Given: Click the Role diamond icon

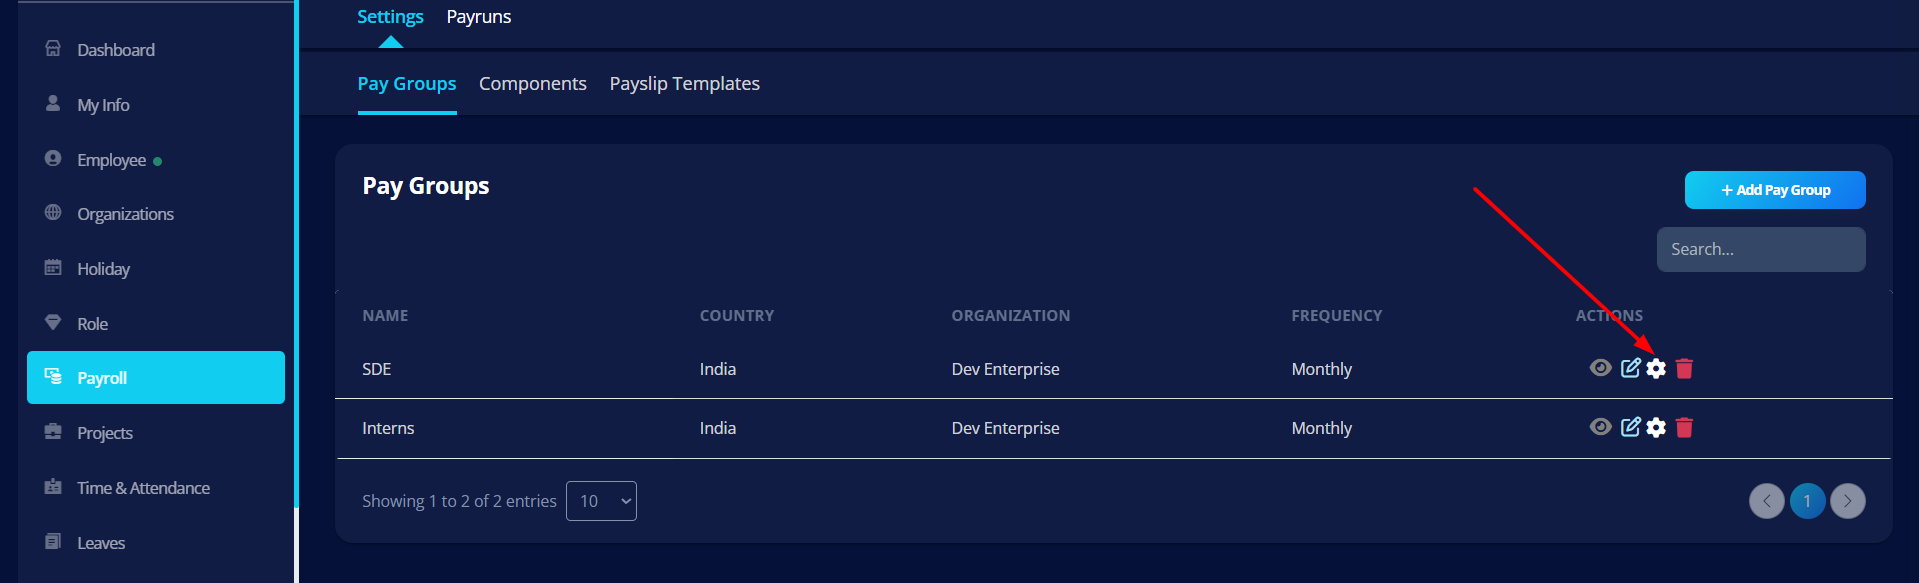Looking at the screenshot, I should click(53, 322).
